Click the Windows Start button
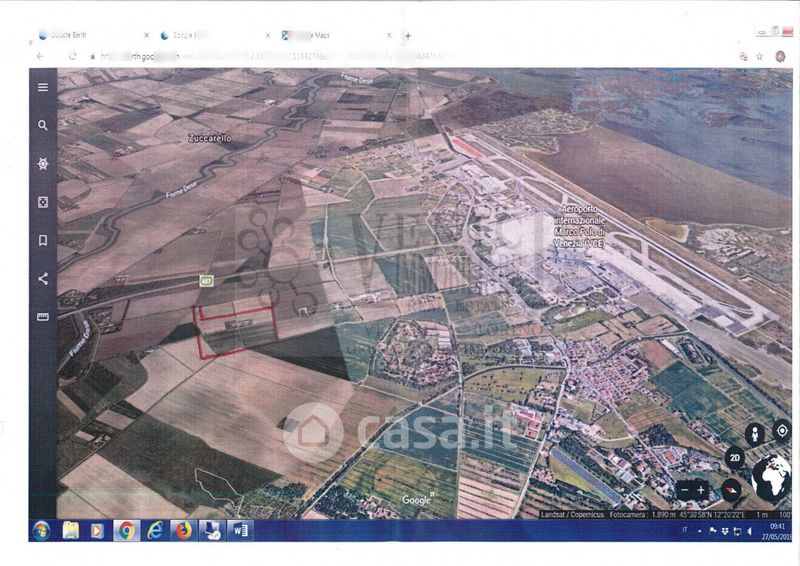Screen dimensions: 800x566 coord(42,530)
